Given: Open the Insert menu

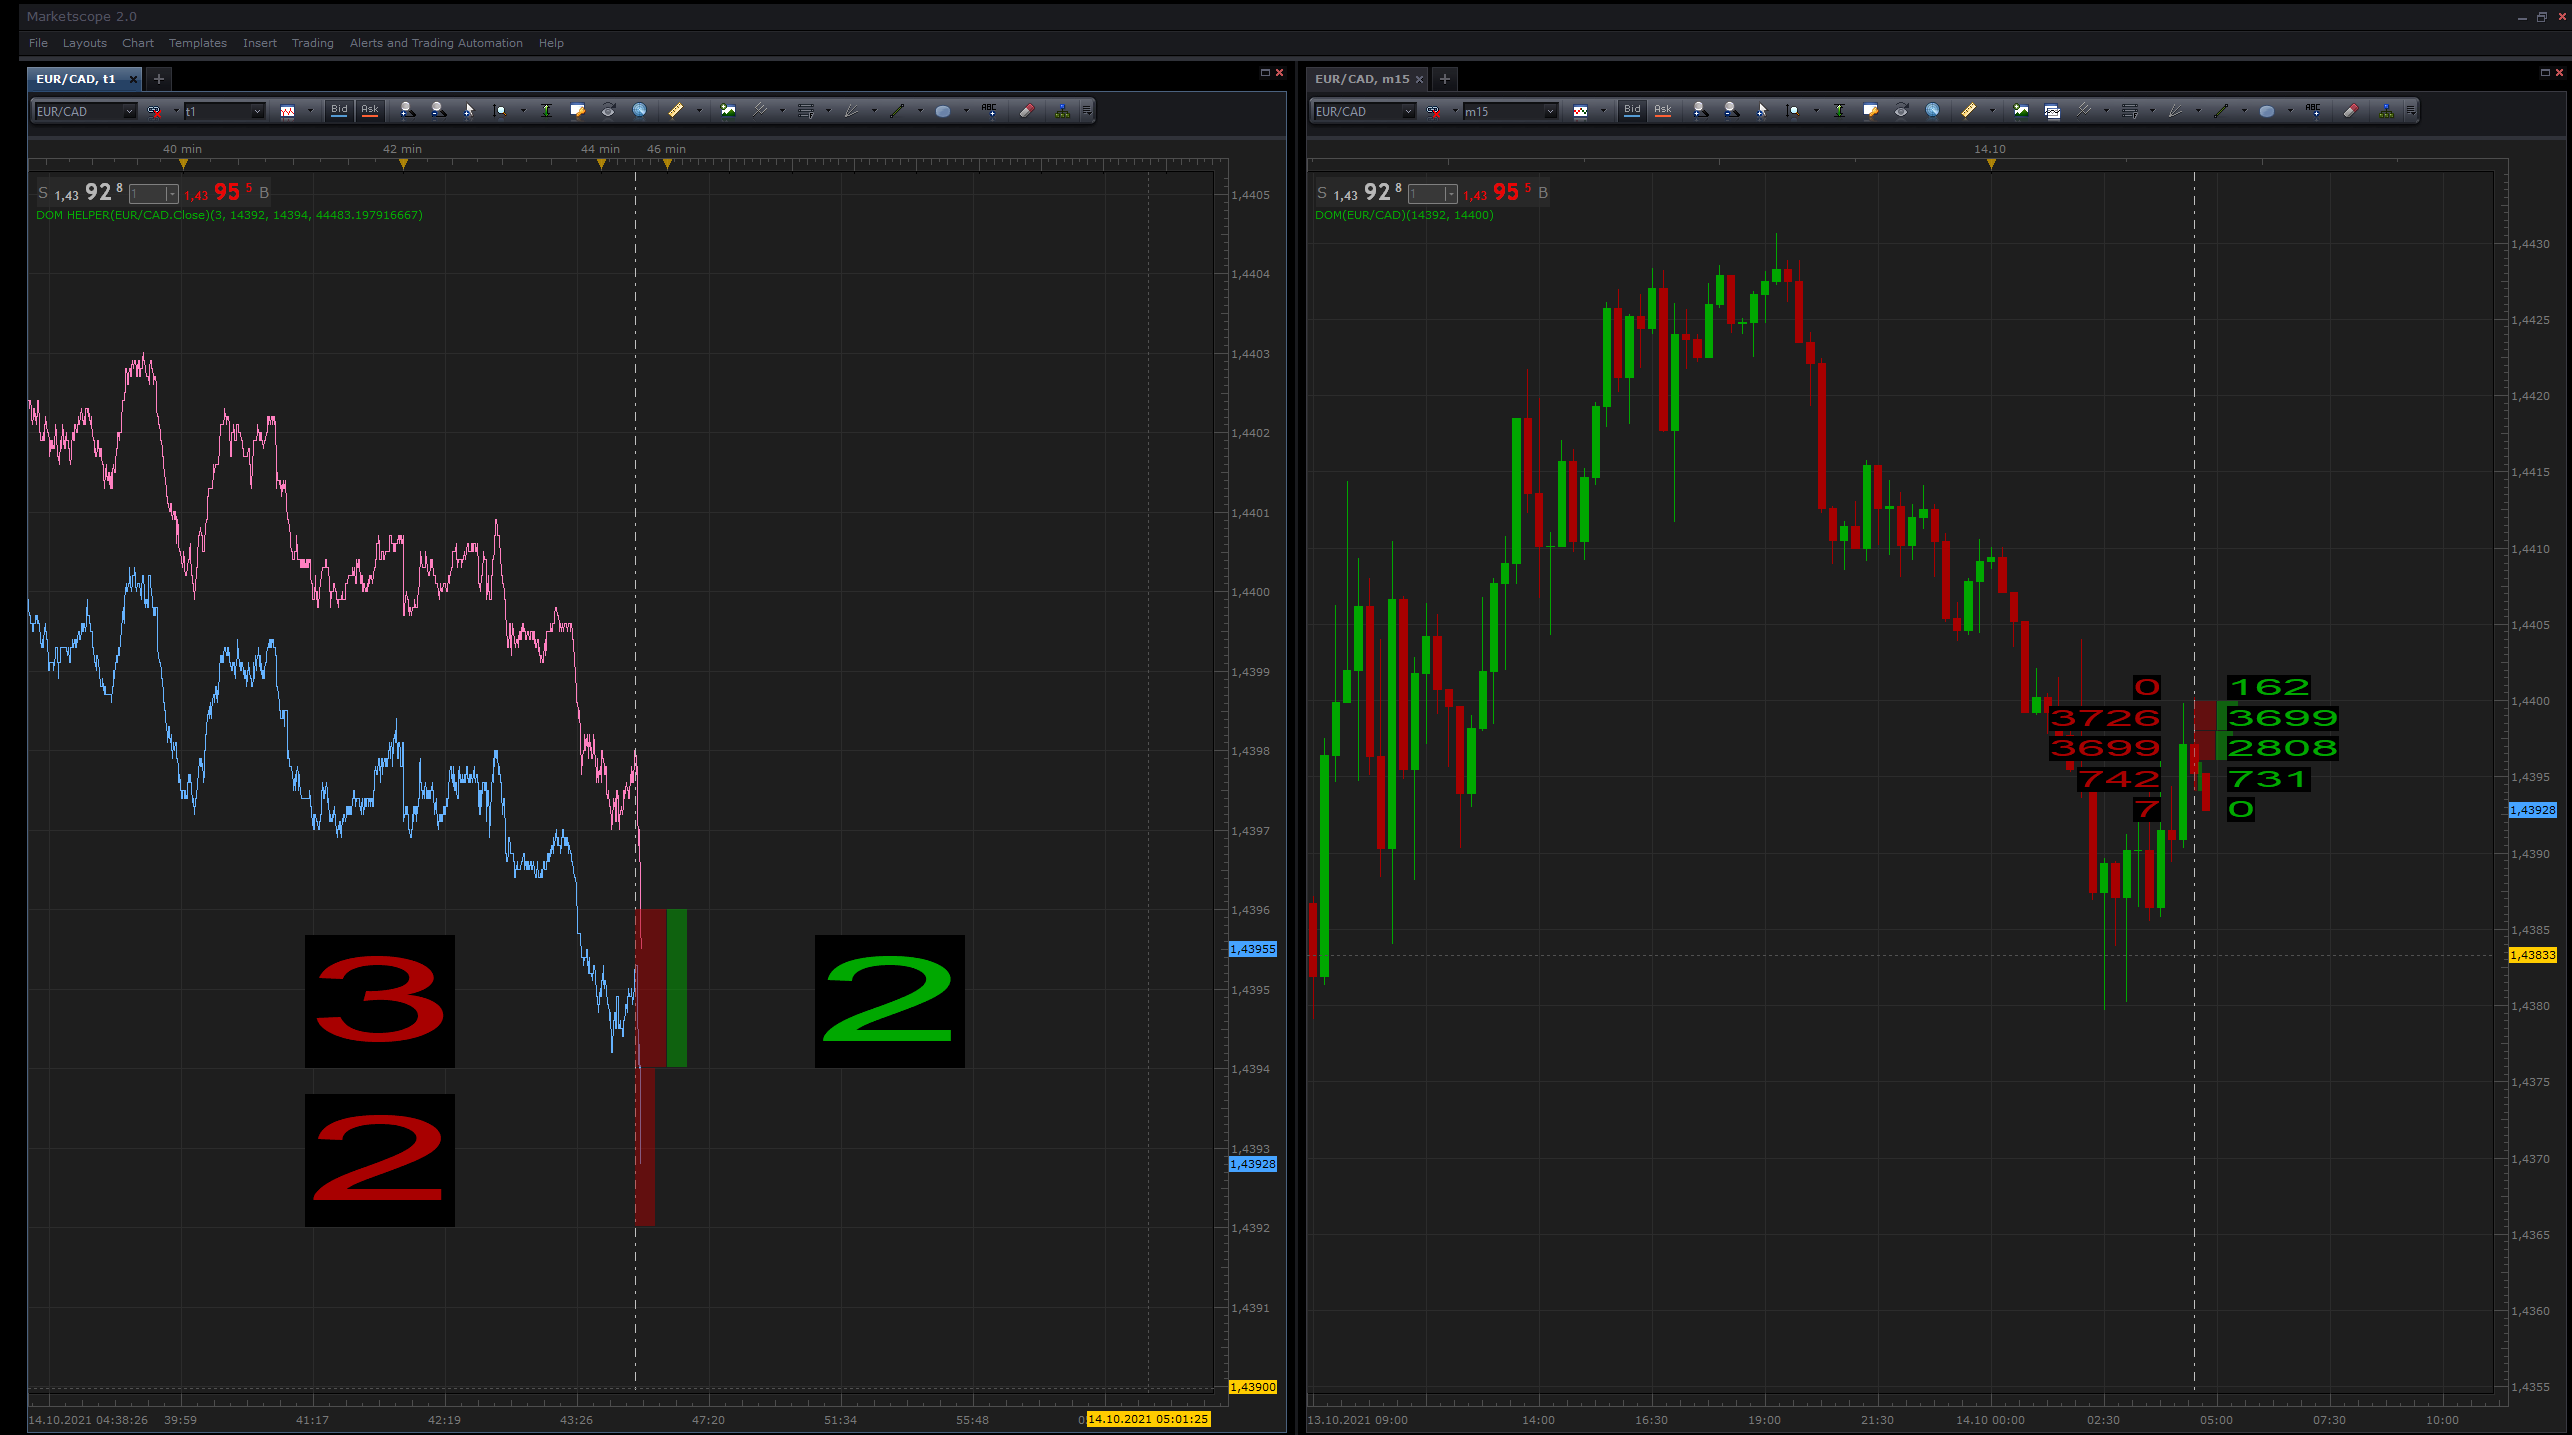Looking at the screenshot, I should pos(260,43).
